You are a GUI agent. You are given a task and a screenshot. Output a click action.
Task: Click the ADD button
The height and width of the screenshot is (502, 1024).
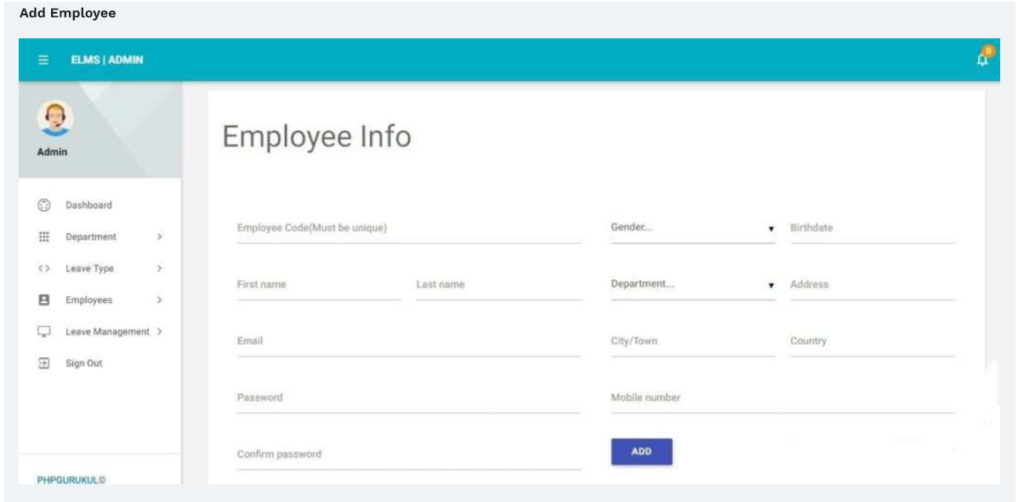click(x=641, y=452)
